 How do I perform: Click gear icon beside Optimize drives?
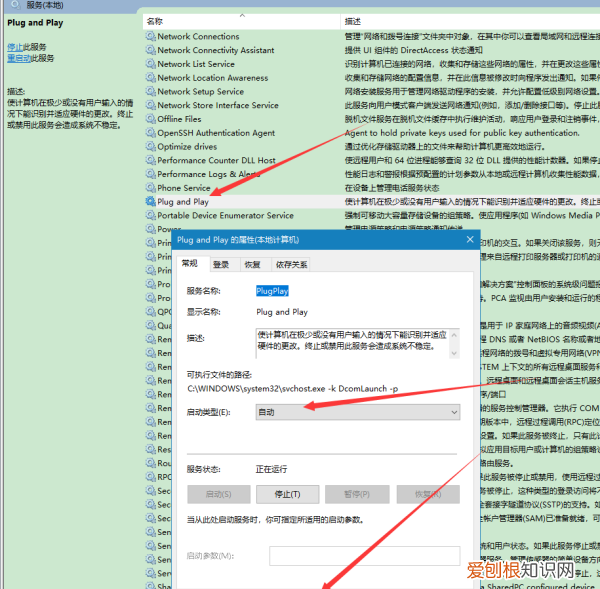pos(151,147)
